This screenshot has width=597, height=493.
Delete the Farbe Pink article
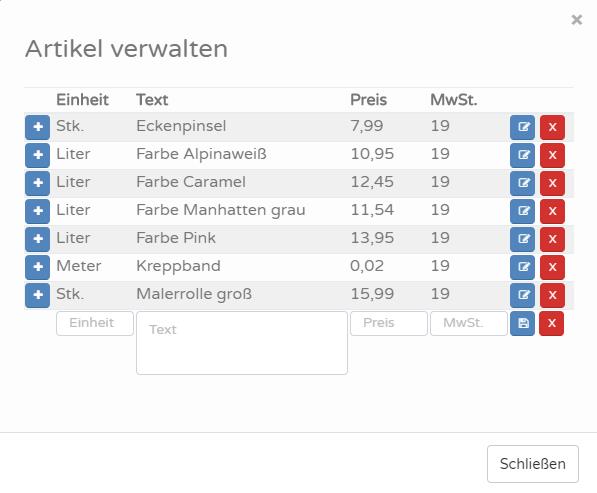pyautogui.click(x=552, y=239)
